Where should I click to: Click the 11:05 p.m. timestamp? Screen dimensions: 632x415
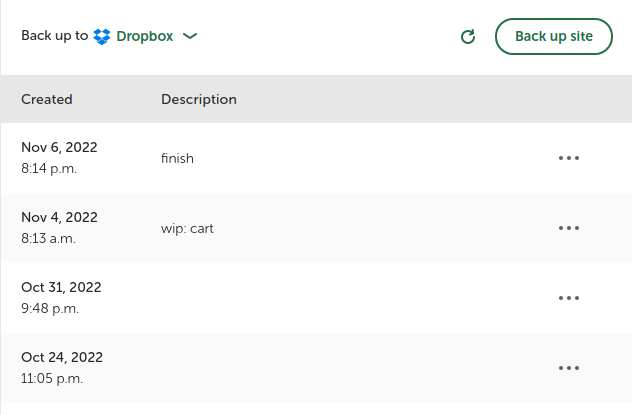52,378
